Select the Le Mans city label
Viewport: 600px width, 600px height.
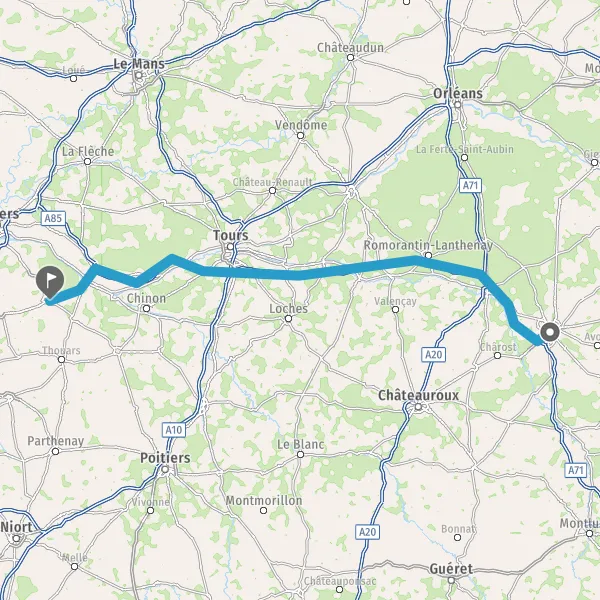click(x=139, y=64)
